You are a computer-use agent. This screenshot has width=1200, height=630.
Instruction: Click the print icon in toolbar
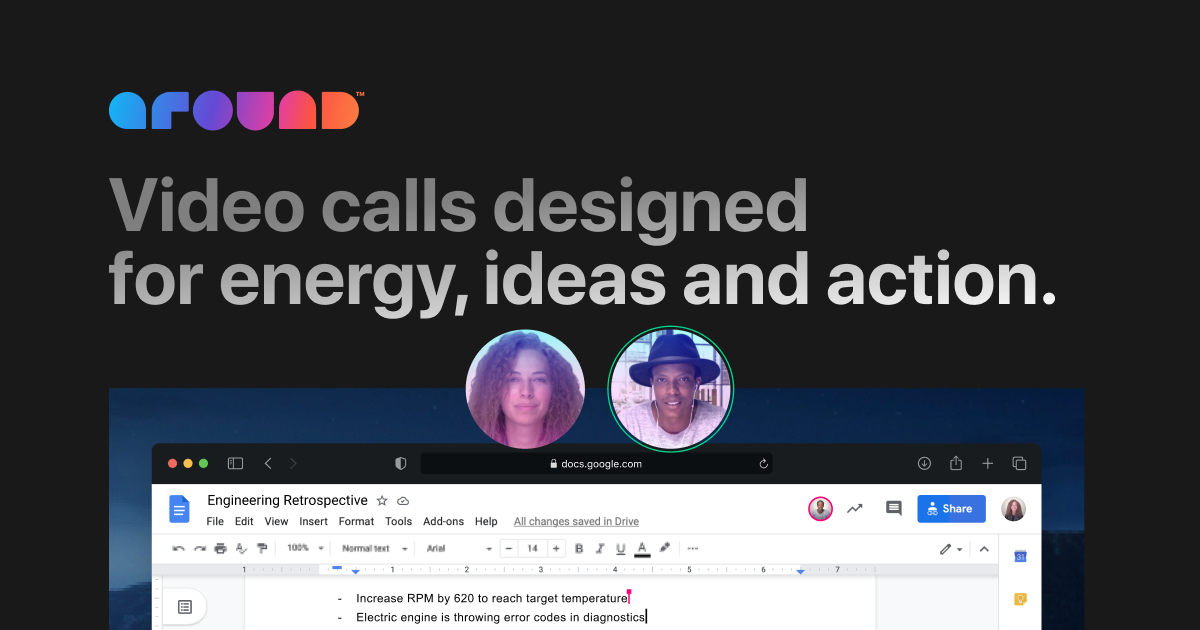click(220, 548)
